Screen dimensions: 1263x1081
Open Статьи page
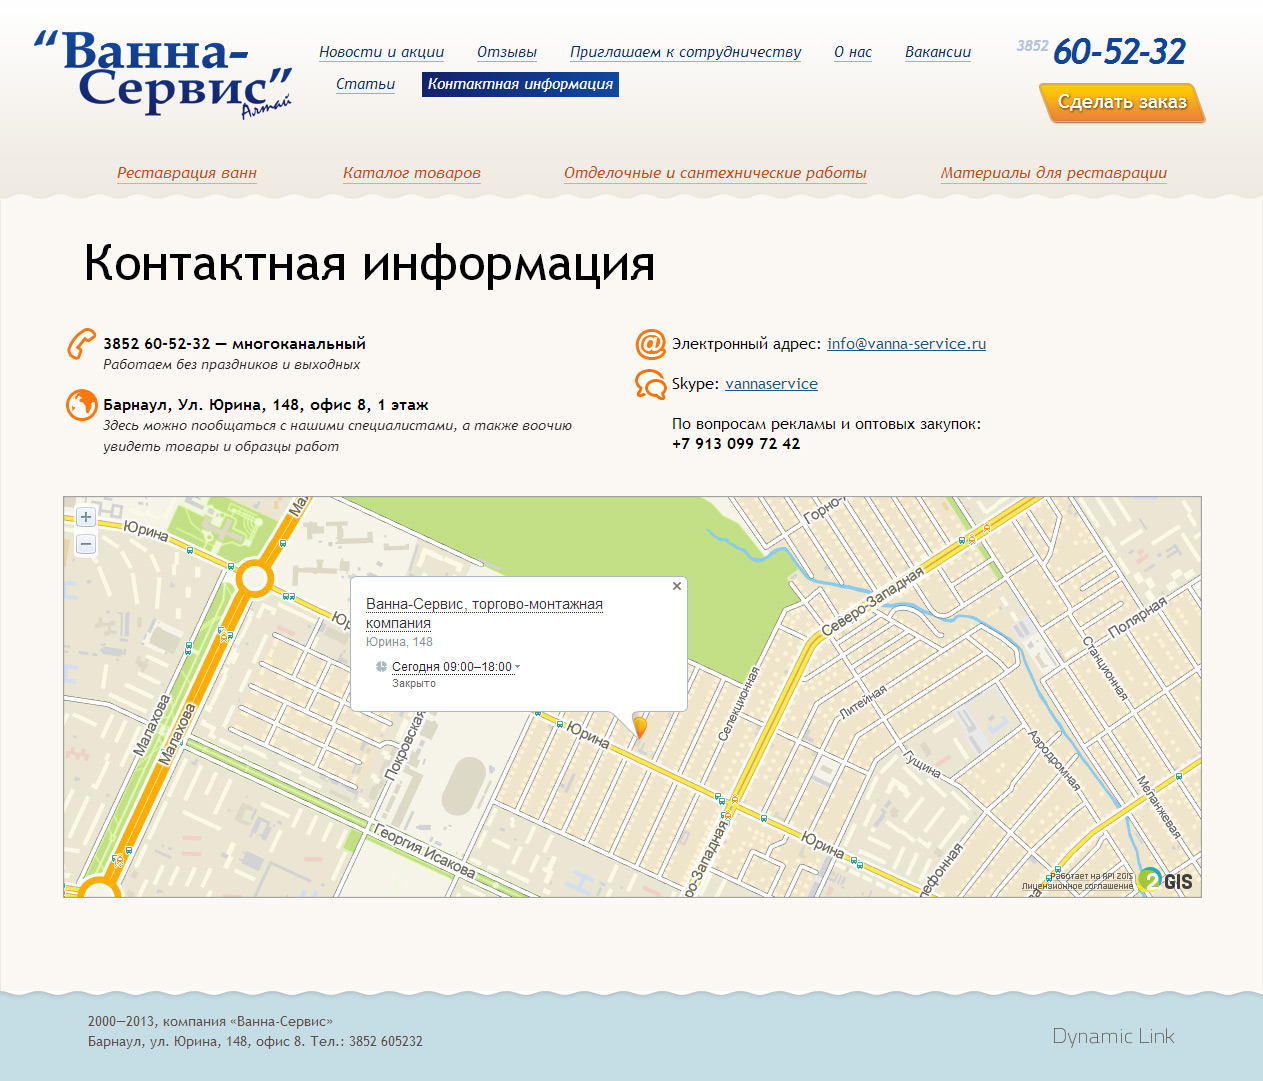coord(366,84)
